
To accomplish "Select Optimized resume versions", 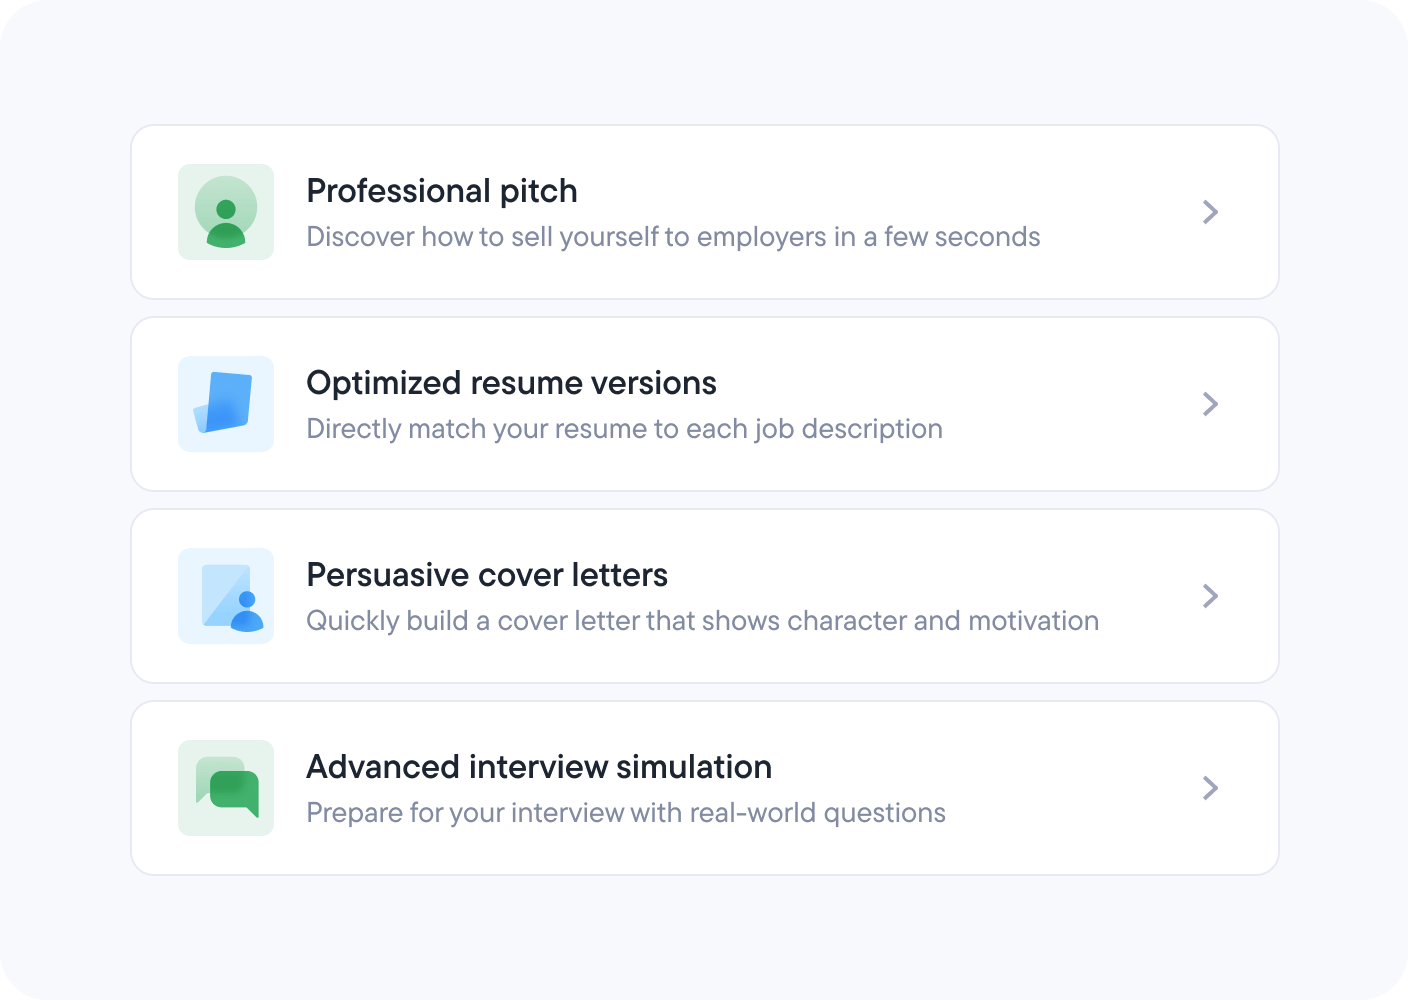I will (512, 383).
